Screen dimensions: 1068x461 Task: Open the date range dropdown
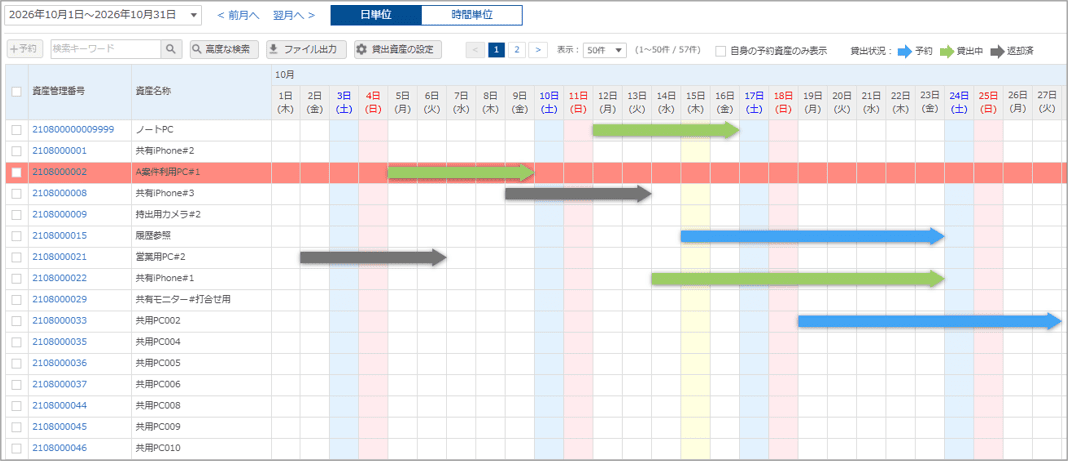point(103,14)
